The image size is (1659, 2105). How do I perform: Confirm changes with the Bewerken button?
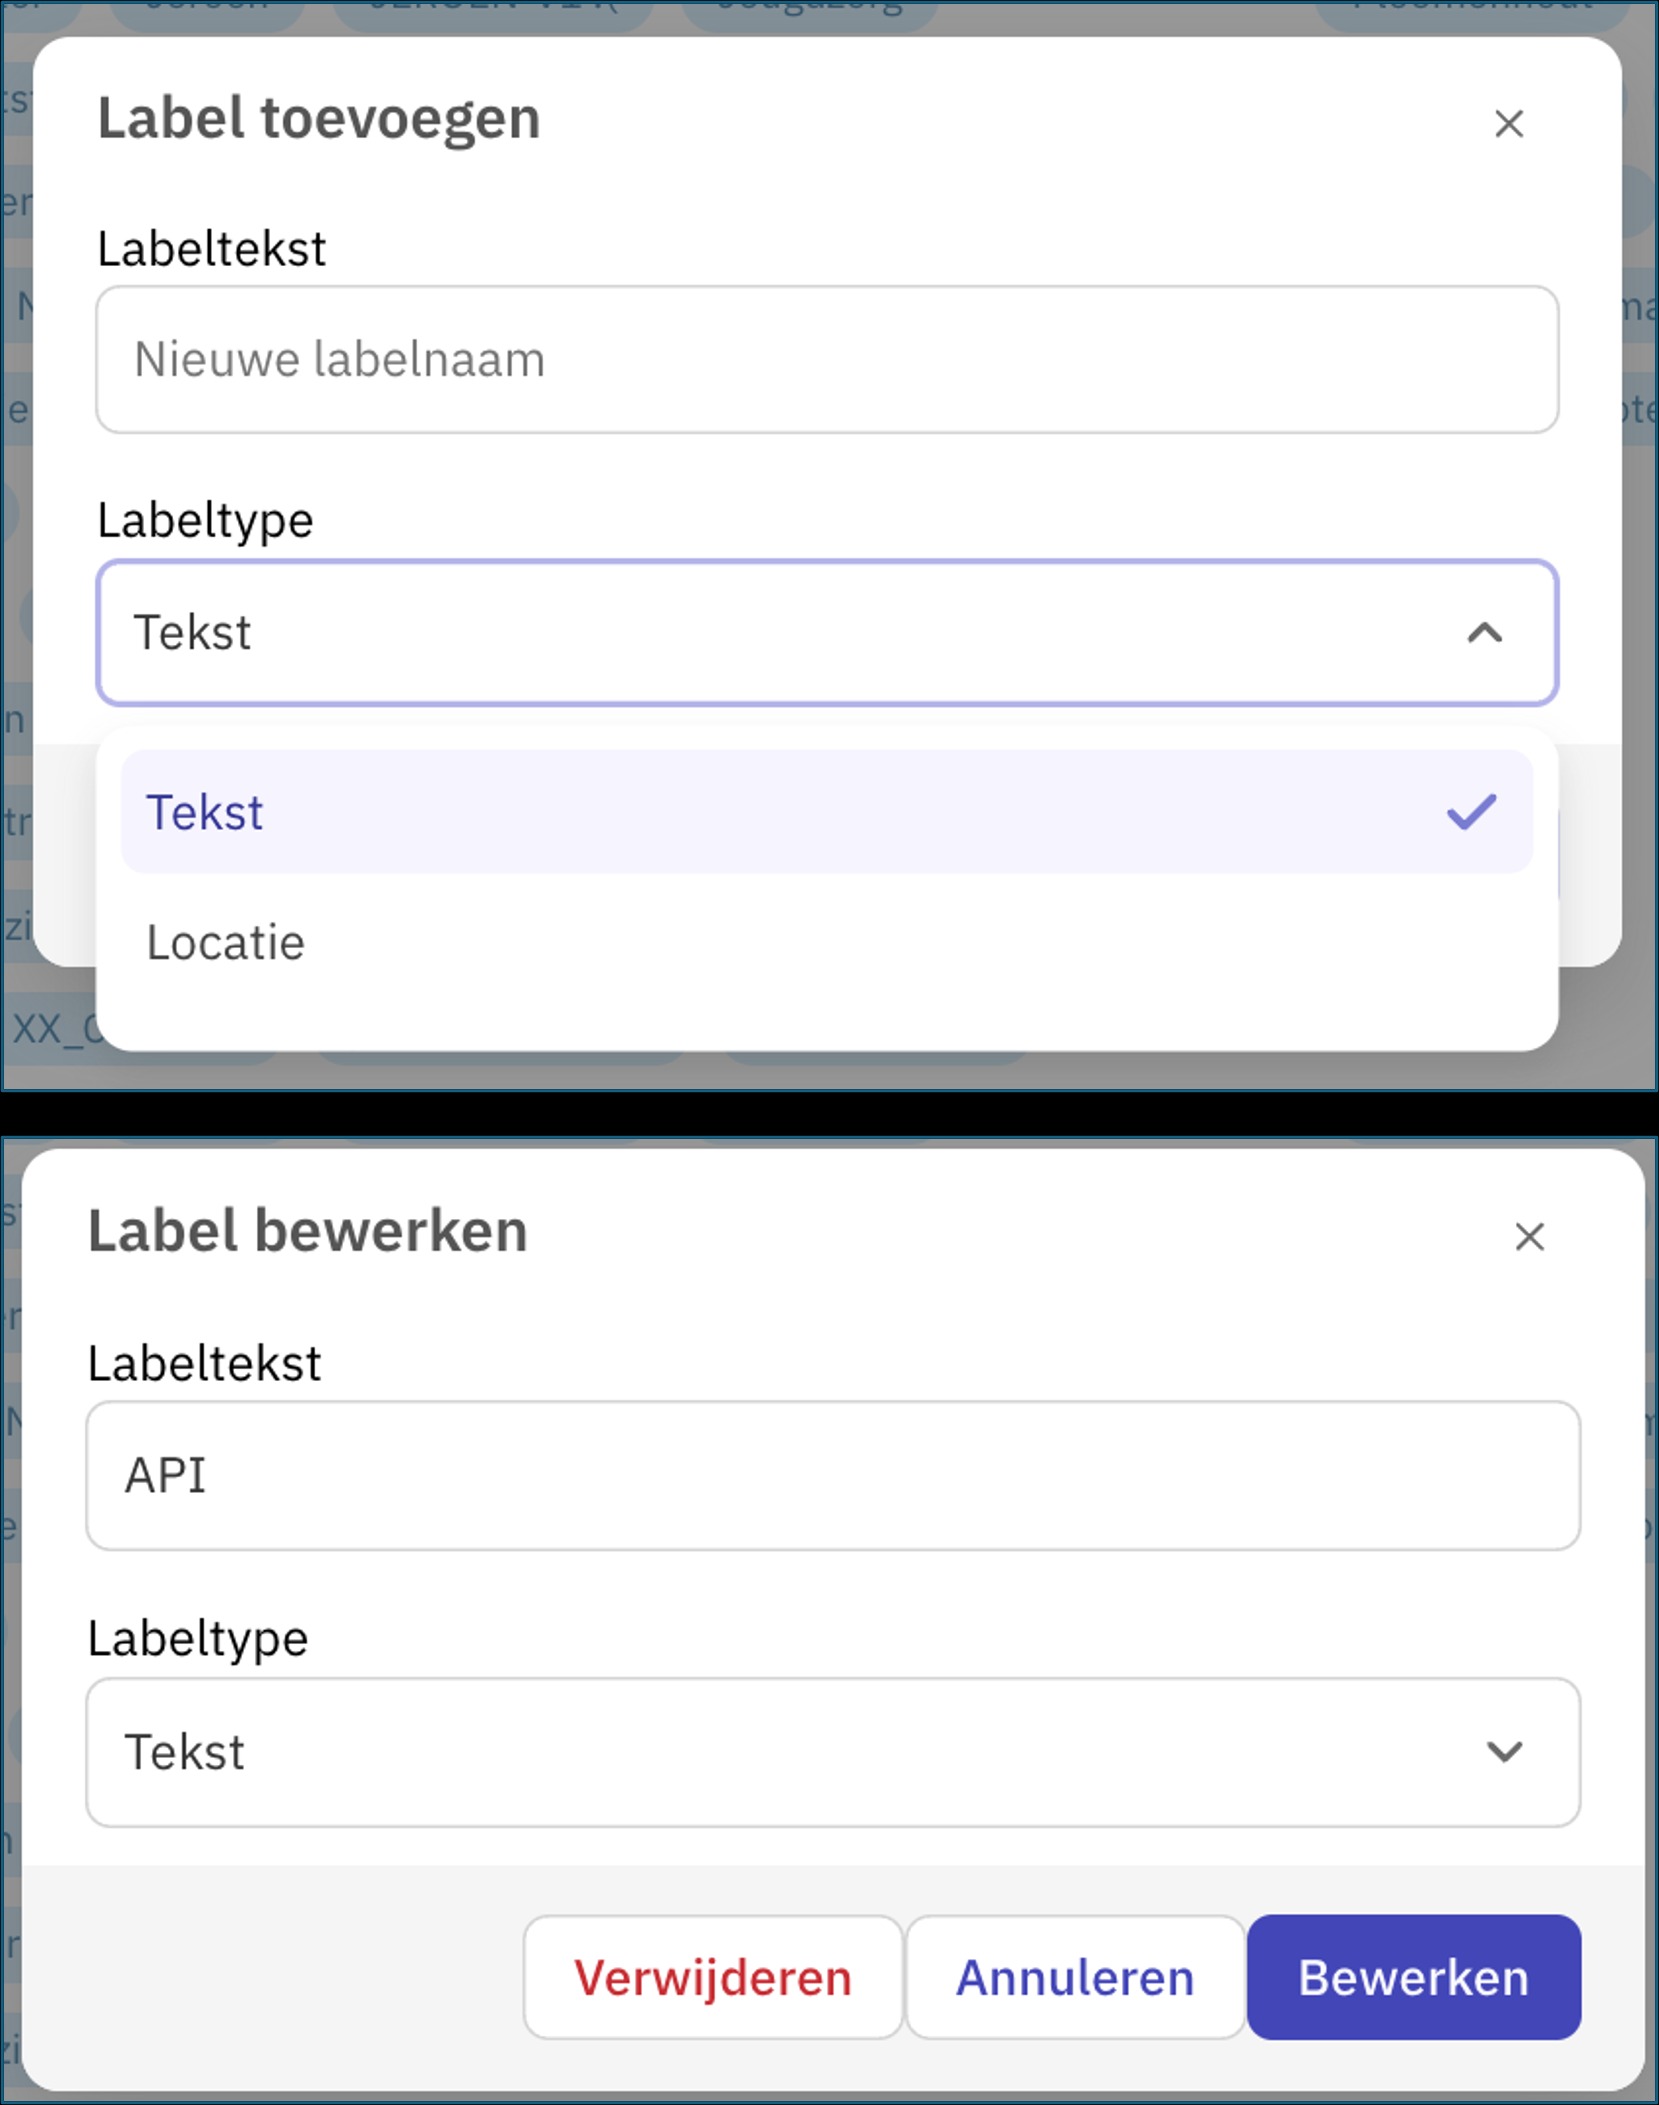[x=1413, y=1977]
